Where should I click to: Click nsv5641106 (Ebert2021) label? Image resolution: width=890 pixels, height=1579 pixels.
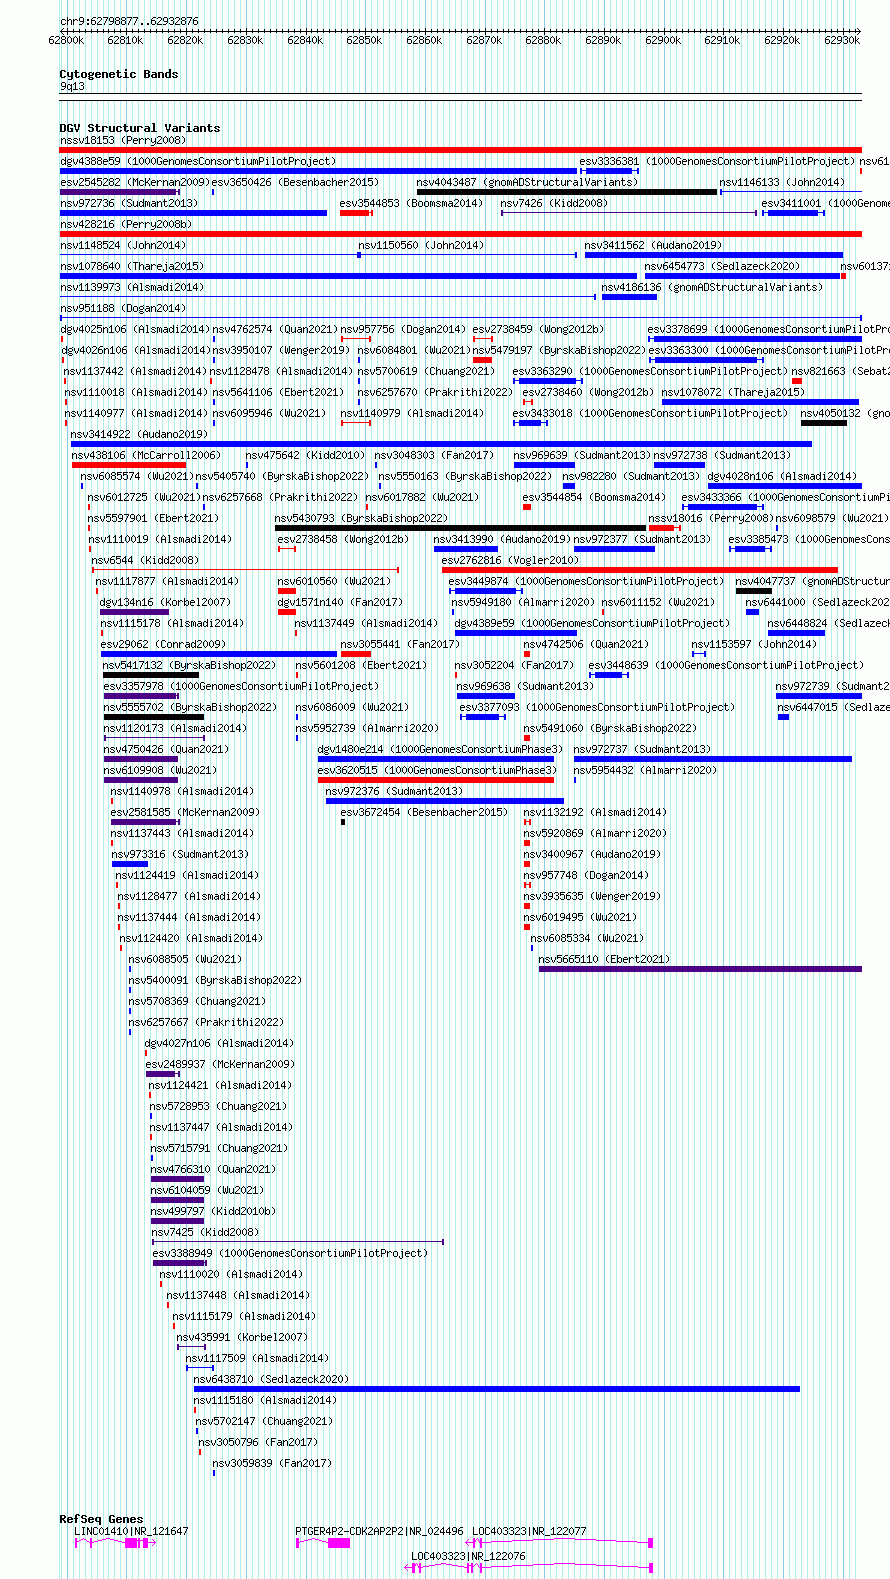pos(278,393)
